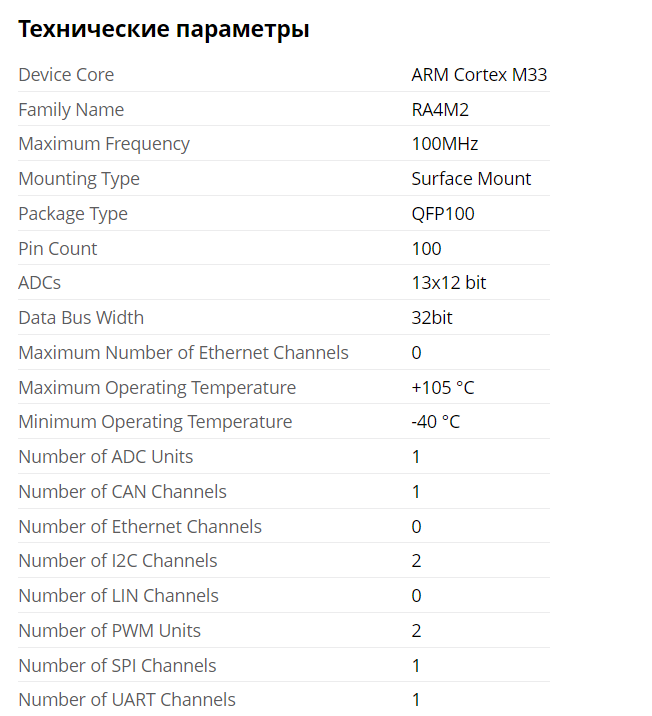Select the Number of CAN Channels label
Viewport: 652px width, 716px height.
(x=122, y=492)
